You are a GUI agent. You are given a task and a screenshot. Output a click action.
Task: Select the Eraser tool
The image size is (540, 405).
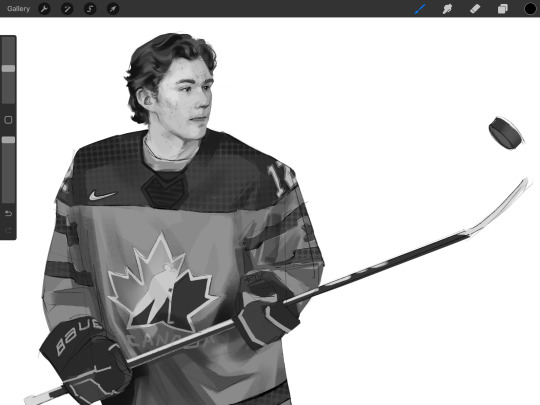475,9
